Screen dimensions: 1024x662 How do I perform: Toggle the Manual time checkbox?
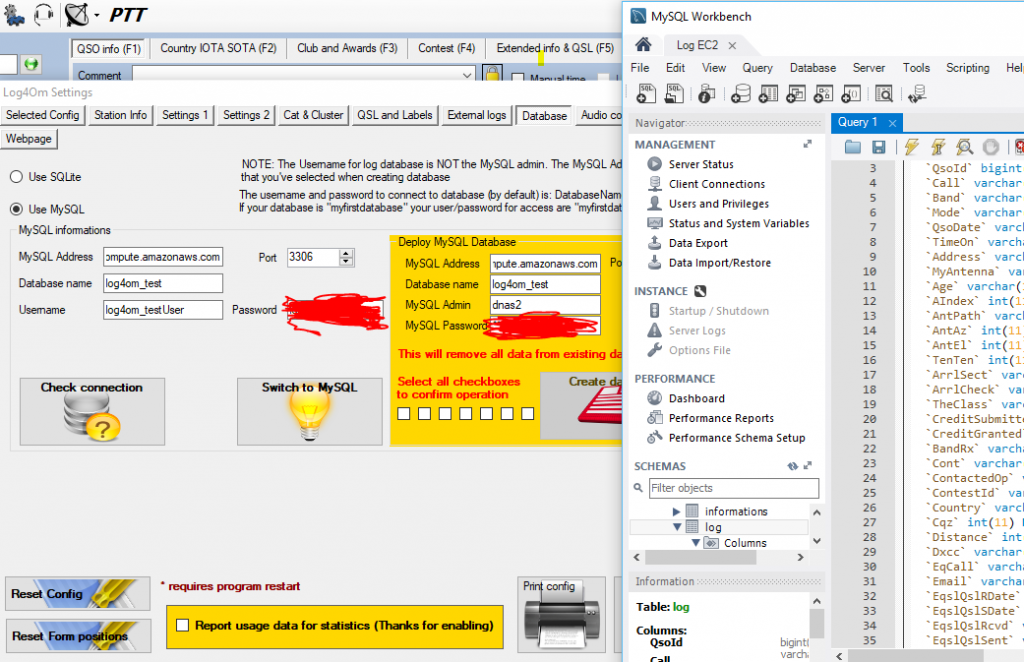(518, 78)
